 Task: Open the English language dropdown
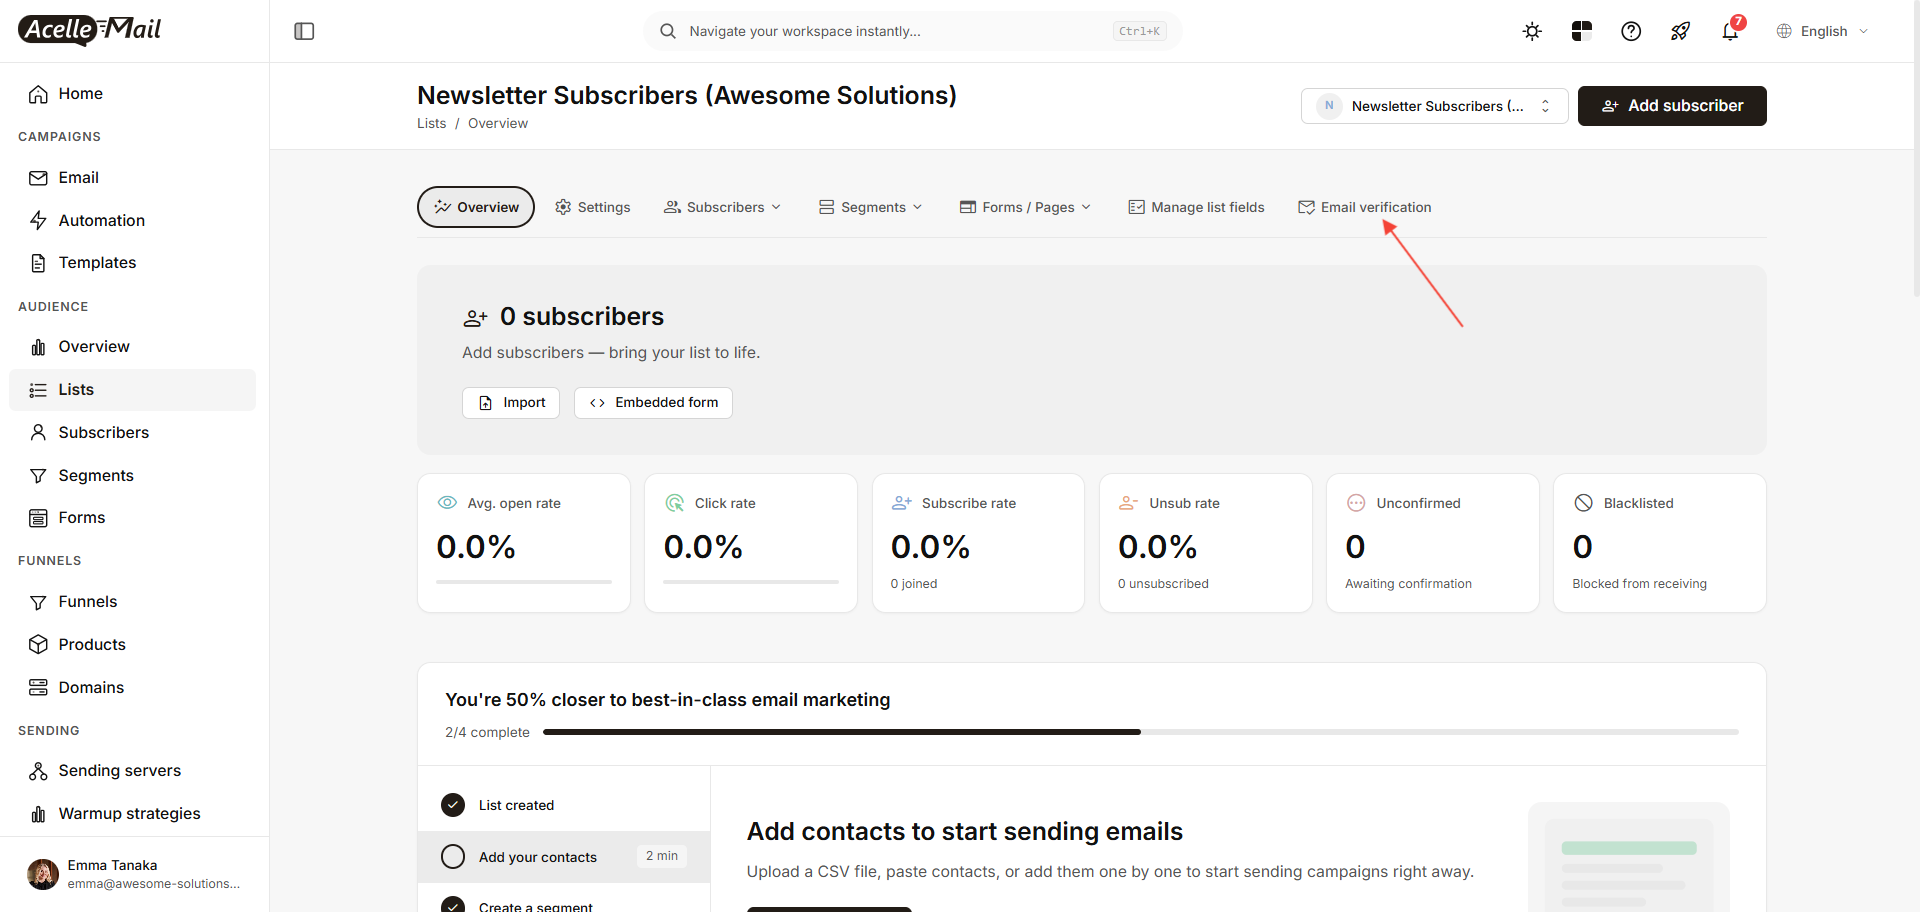point(1822,31)
